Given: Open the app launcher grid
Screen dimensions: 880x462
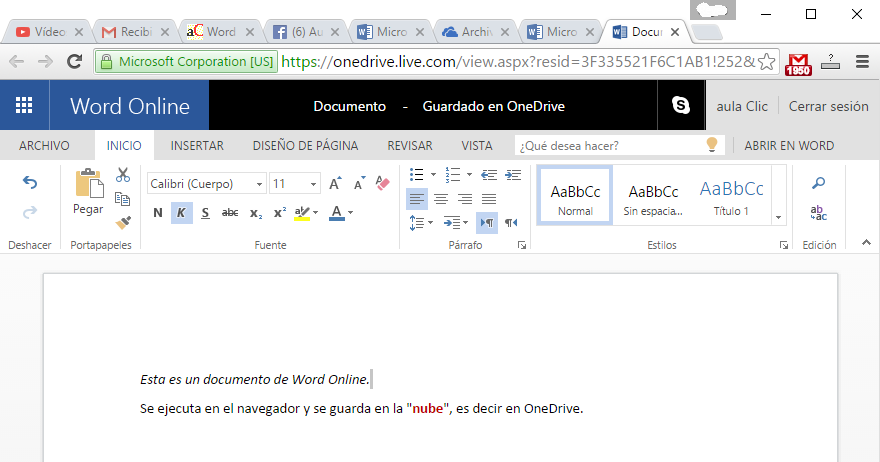Looking at the screenshot, I should pyautogui.click(x=24, y=106).
